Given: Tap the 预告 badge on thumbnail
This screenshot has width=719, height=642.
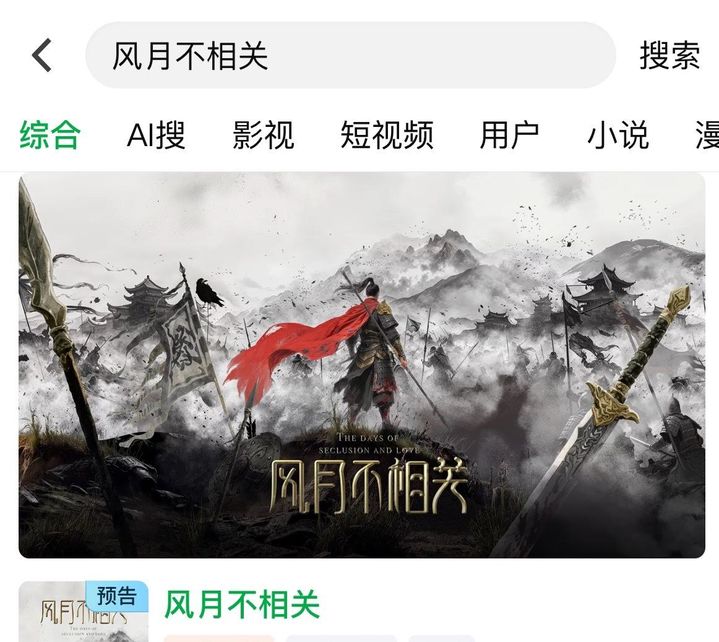Looking at the screenshot, I should 117,596.
